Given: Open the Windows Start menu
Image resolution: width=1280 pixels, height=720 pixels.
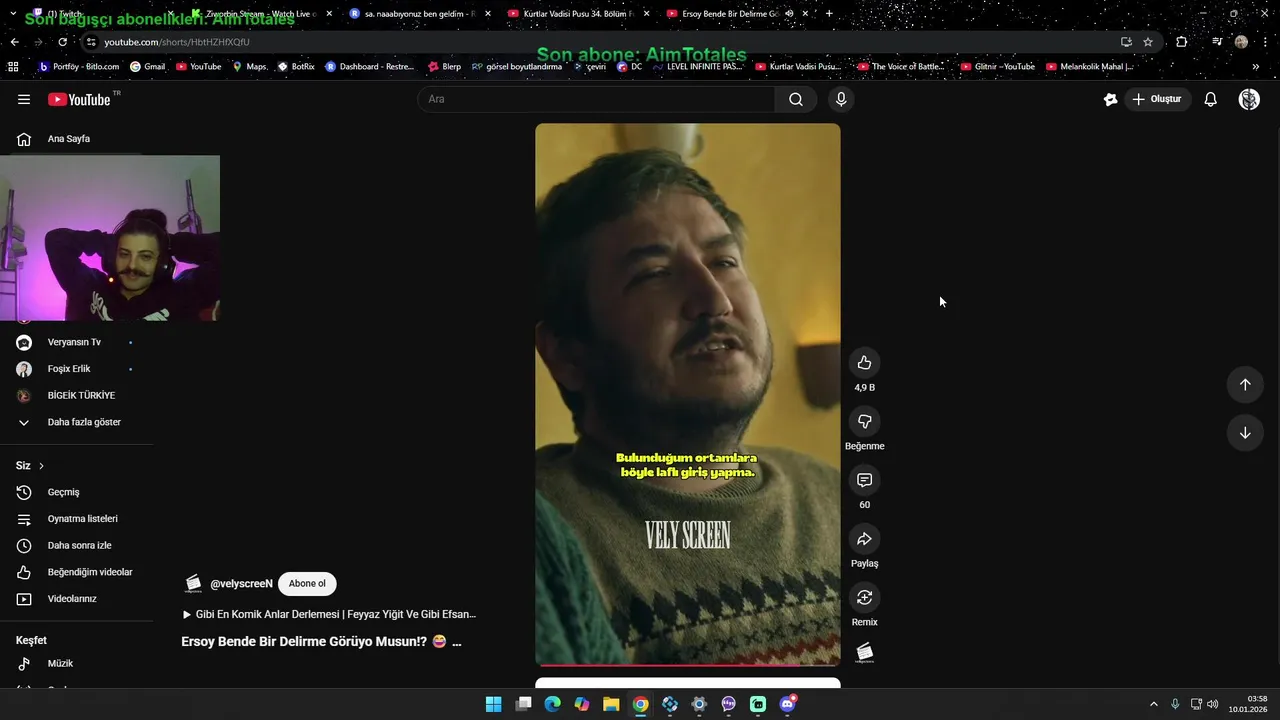Looking at the screenshot, I should pos(493,704).
